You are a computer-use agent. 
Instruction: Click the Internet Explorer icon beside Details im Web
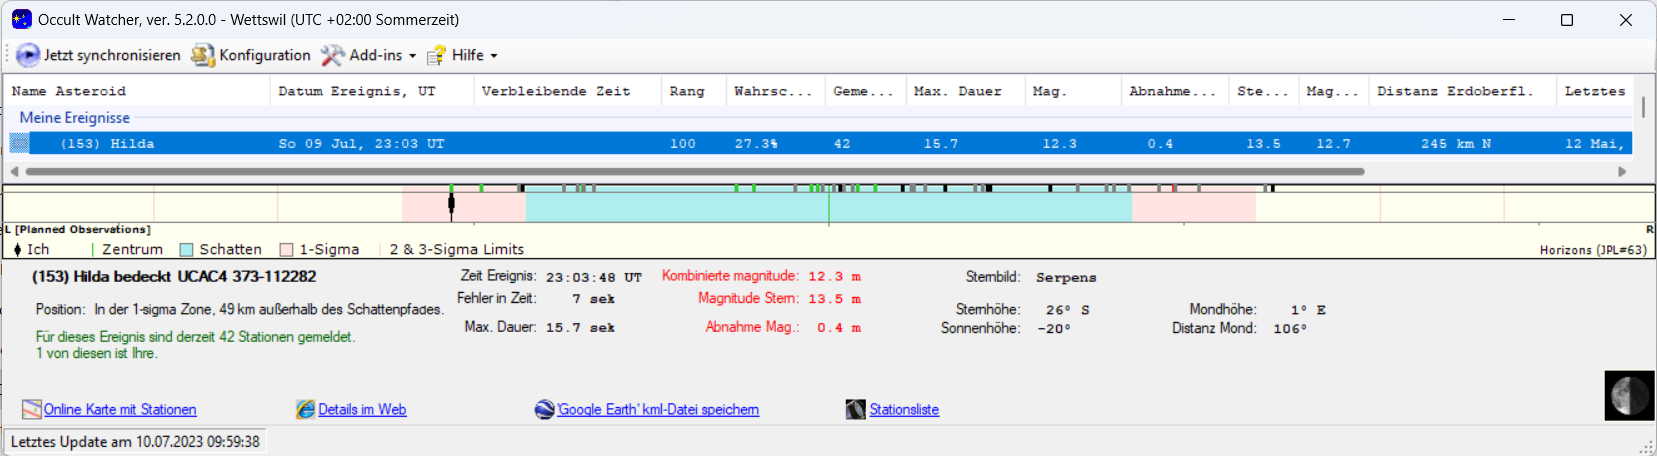[x=305, y=410]
